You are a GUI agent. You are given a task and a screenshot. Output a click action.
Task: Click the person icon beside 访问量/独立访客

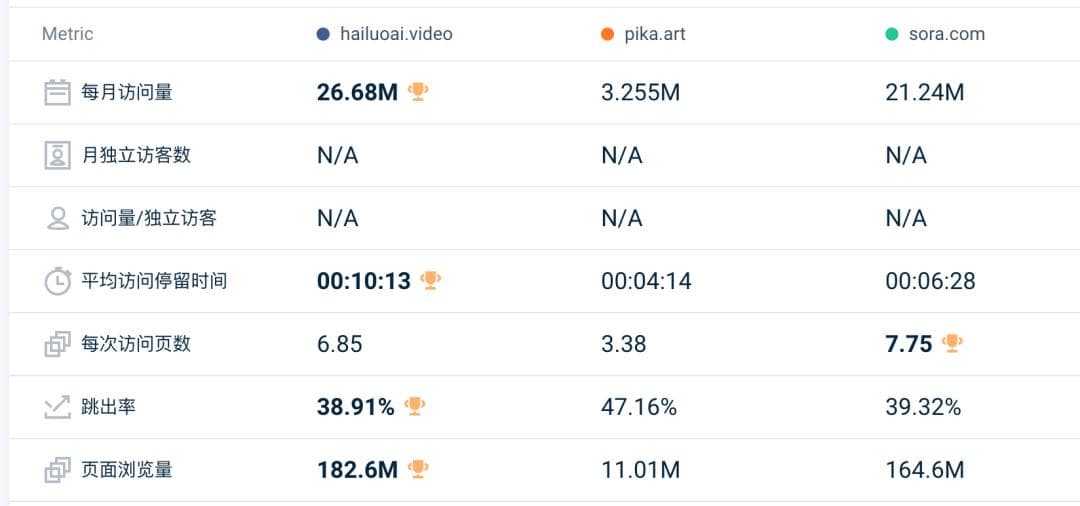57,218
